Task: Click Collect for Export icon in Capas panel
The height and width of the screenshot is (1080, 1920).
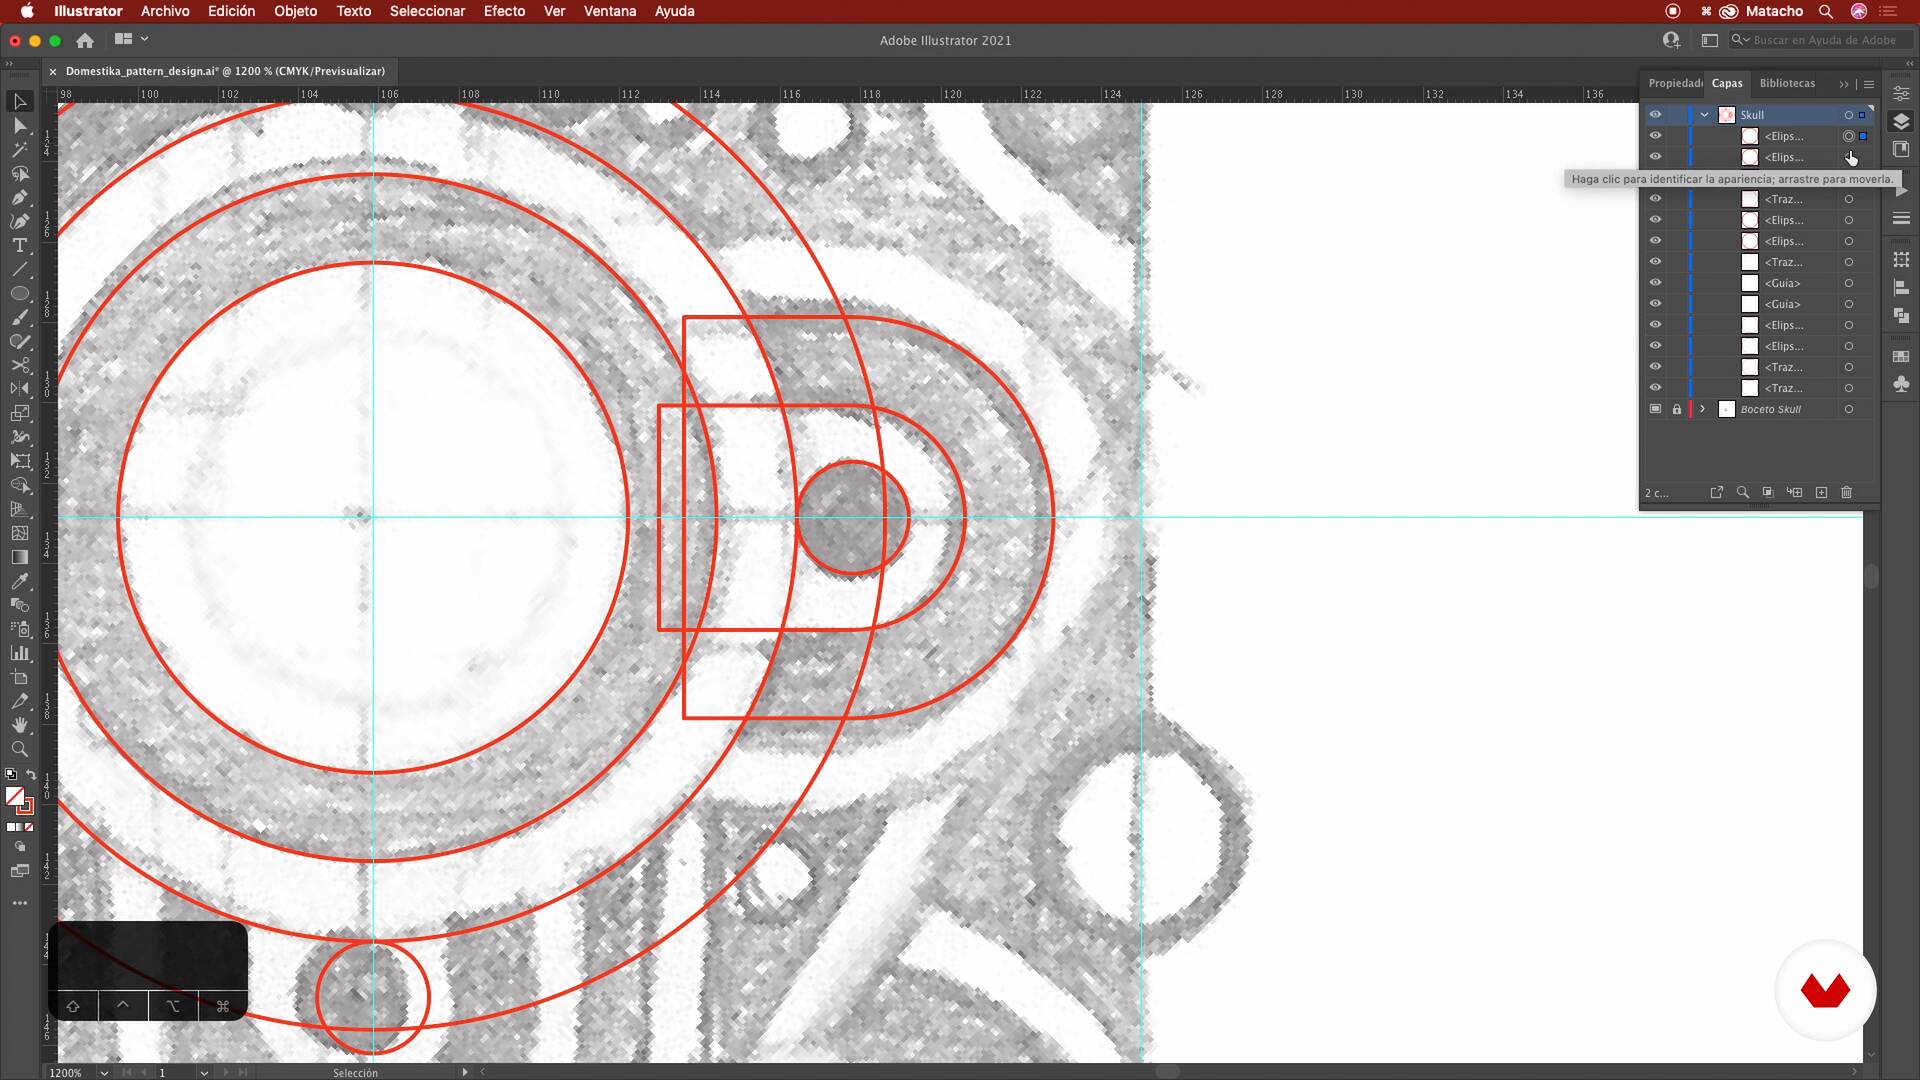Action: [x=1716, y=492]
